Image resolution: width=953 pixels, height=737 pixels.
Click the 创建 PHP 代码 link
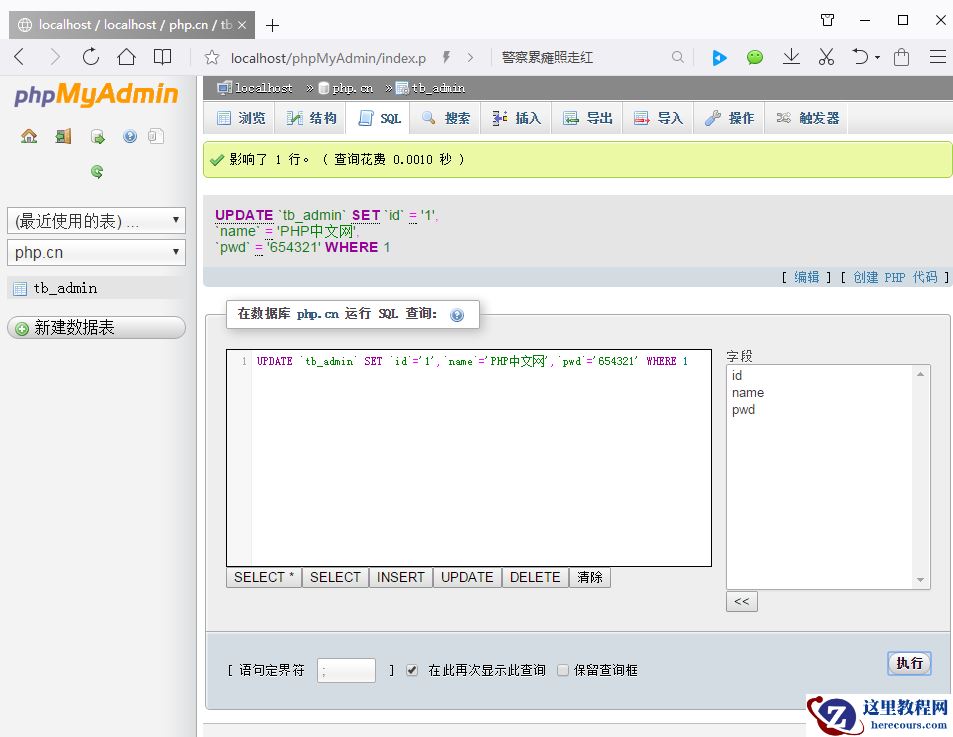895,277
